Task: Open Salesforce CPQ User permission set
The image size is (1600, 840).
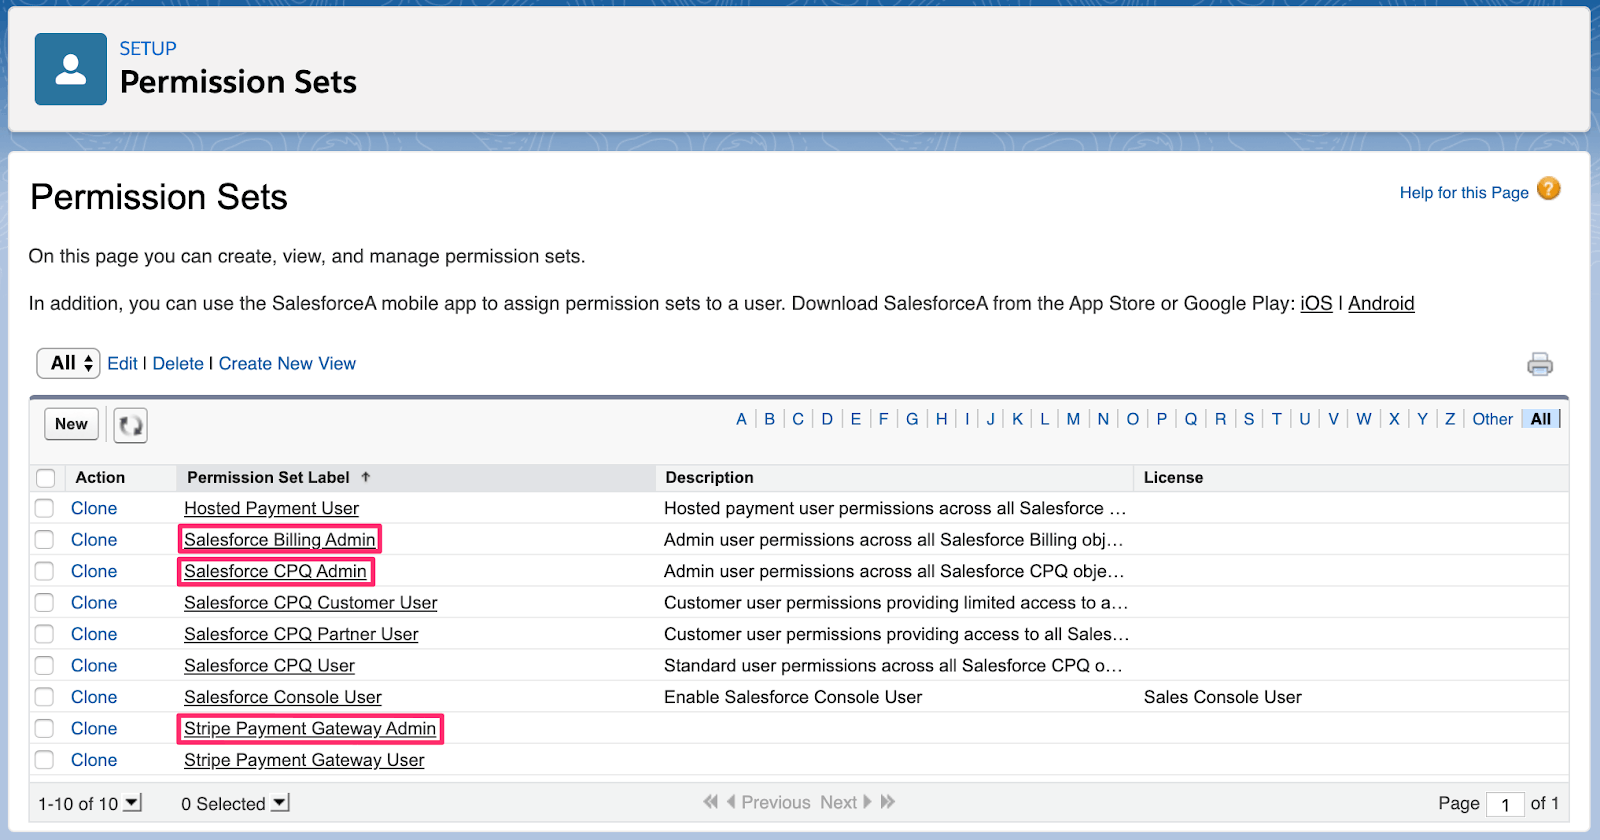Action: click(x=269, y=666)
